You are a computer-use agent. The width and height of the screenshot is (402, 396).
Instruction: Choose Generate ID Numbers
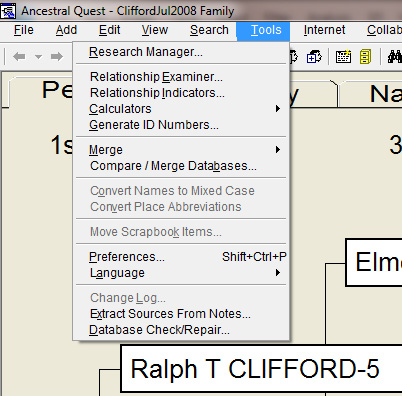[x=181, y=125]
